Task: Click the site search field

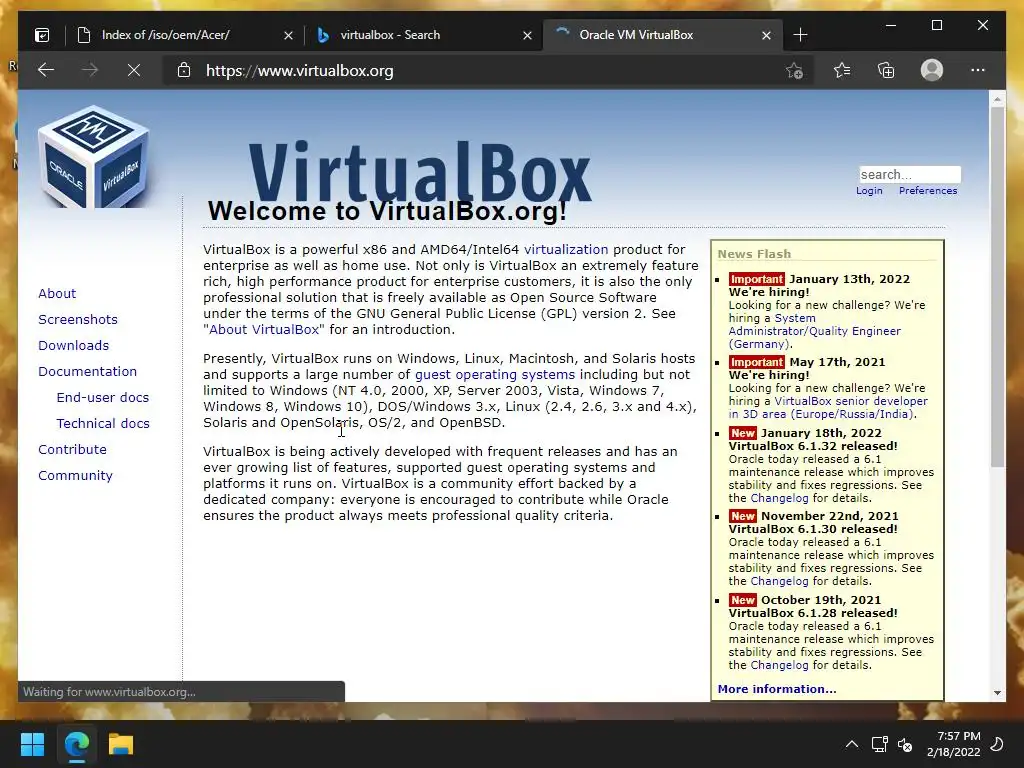Action: (910, 174)
